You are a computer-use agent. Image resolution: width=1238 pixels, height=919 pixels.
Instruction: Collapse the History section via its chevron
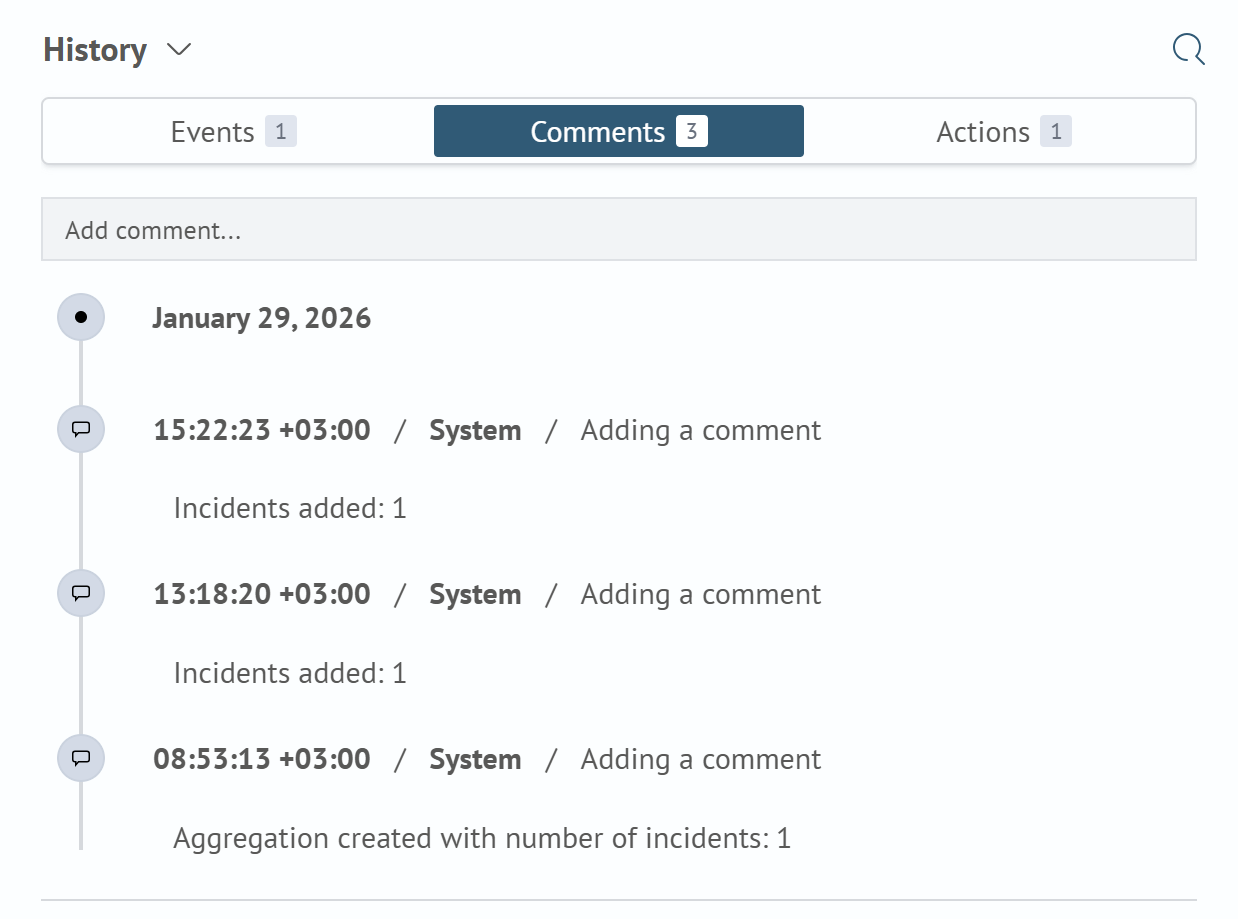click(x=178, y=50)
